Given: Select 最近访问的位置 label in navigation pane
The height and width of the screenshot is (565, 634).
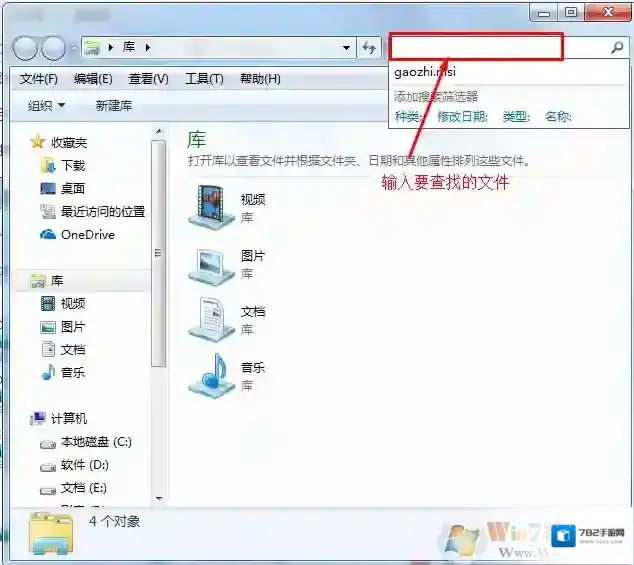Looking at the screenshot, I should coord(103,212).
